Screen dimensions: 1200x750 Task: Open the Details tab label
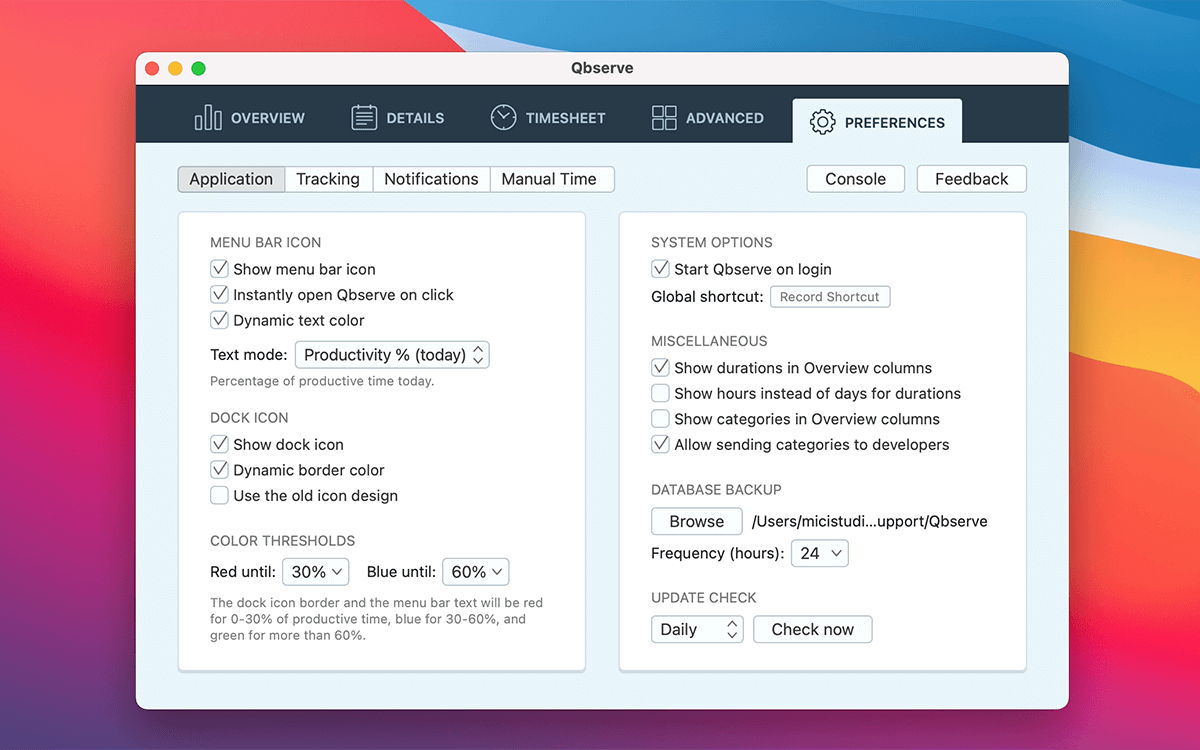tap(415, 118)
